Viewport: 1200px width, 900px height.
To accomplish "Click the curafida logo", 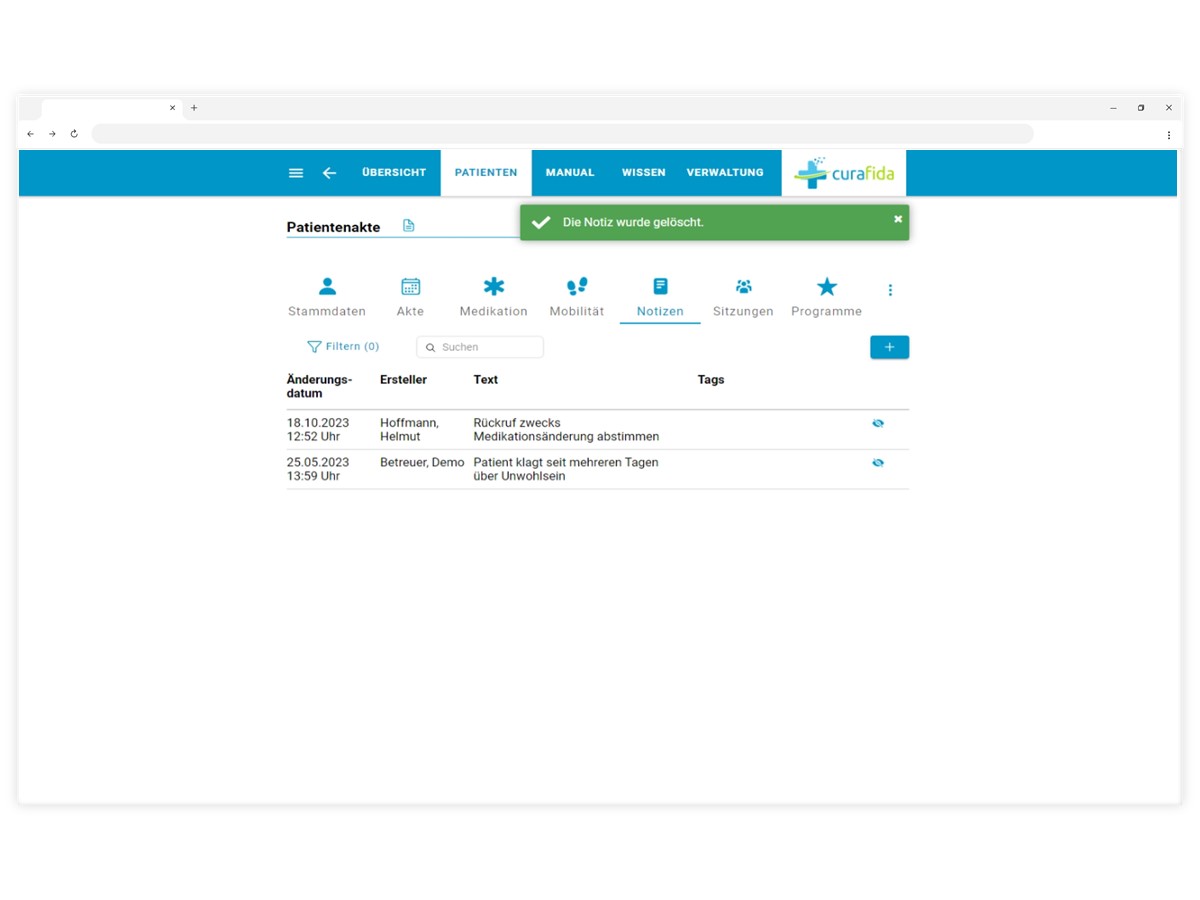I will pyautogui.click(x=844, y=173).
